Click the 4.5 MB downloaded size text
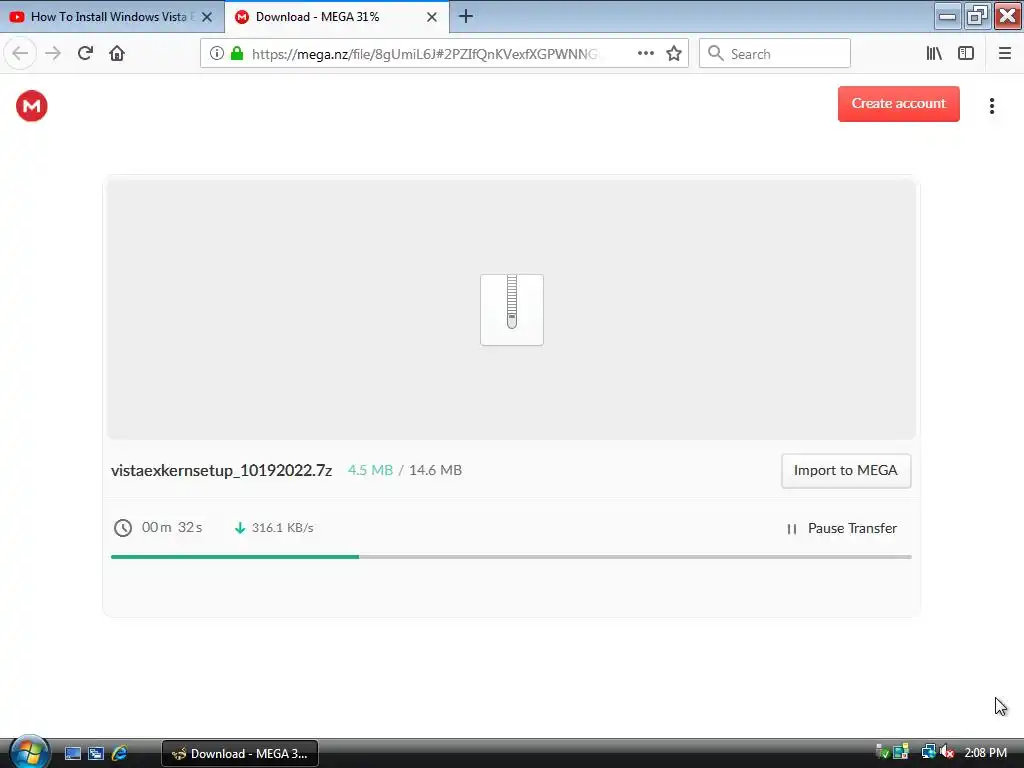Viewport: 1024px width, 768px height. [x=370, y=470]
